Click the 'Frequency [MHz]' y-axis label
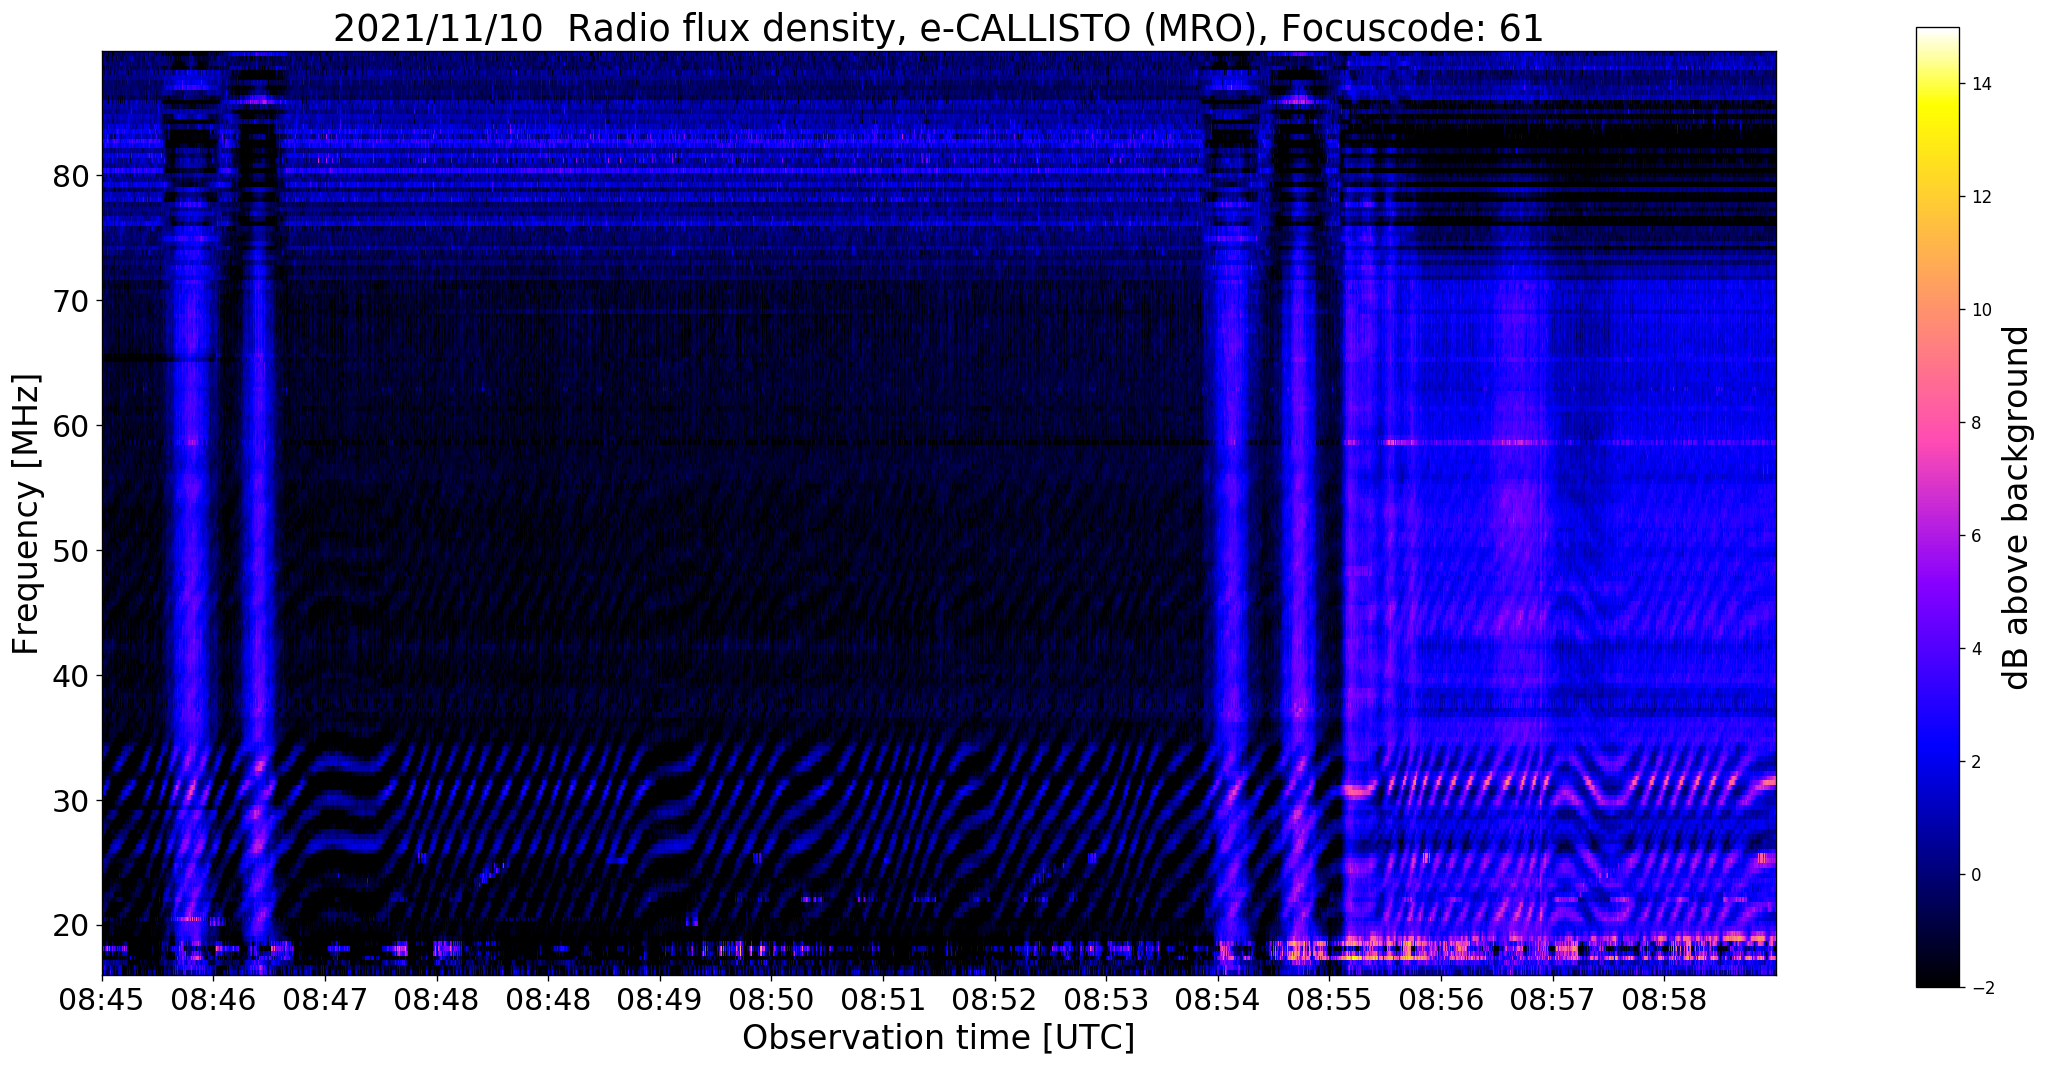The width and height of the screenshot is (2047, 1067). click(26, 514)
